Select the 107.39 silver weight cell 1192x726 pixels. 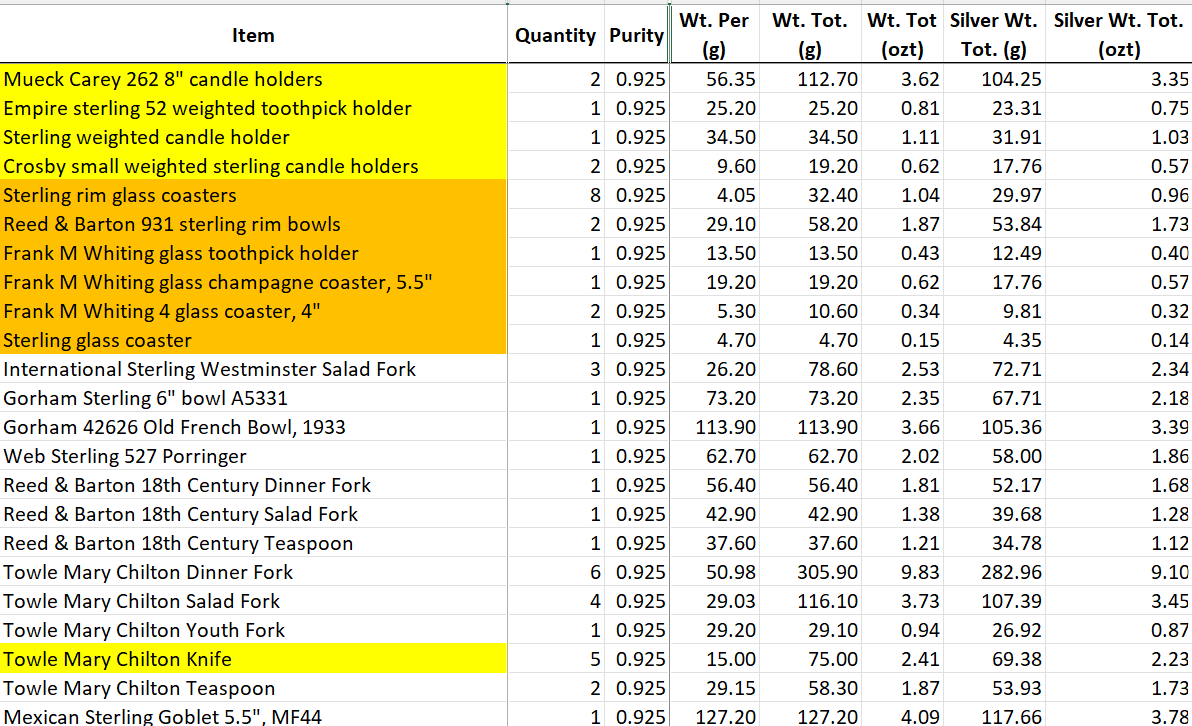pos(994,601)
